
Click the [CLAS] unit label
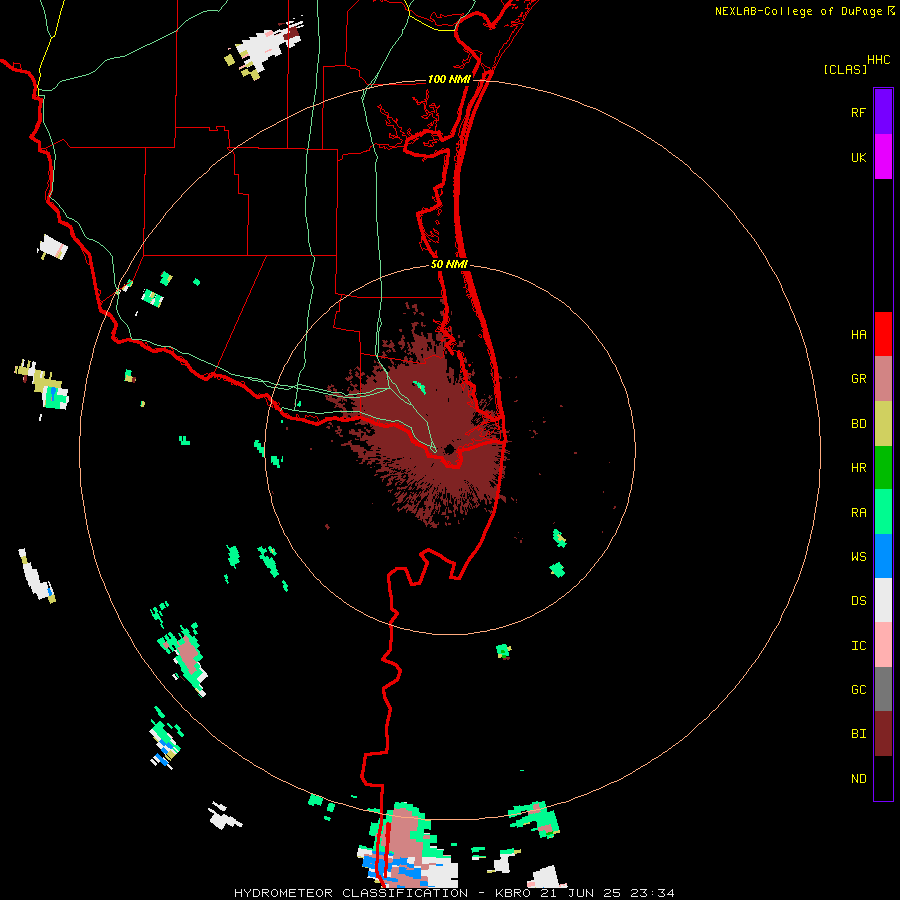coord(845,69)
